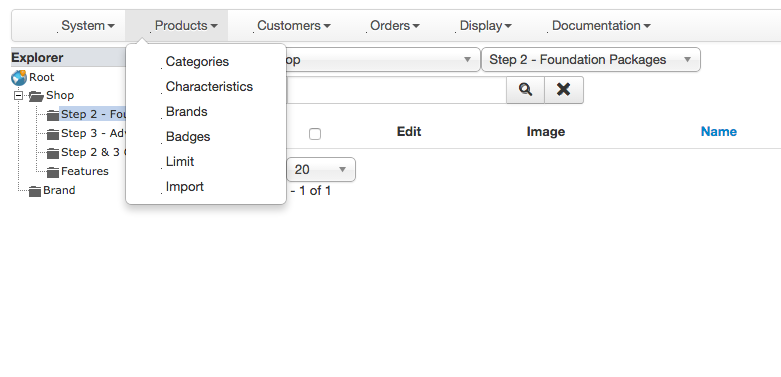Open the Step 2 - Foundation Packages dropdown
This screenshot has height=377, width=781.
(x=591, y=60)
